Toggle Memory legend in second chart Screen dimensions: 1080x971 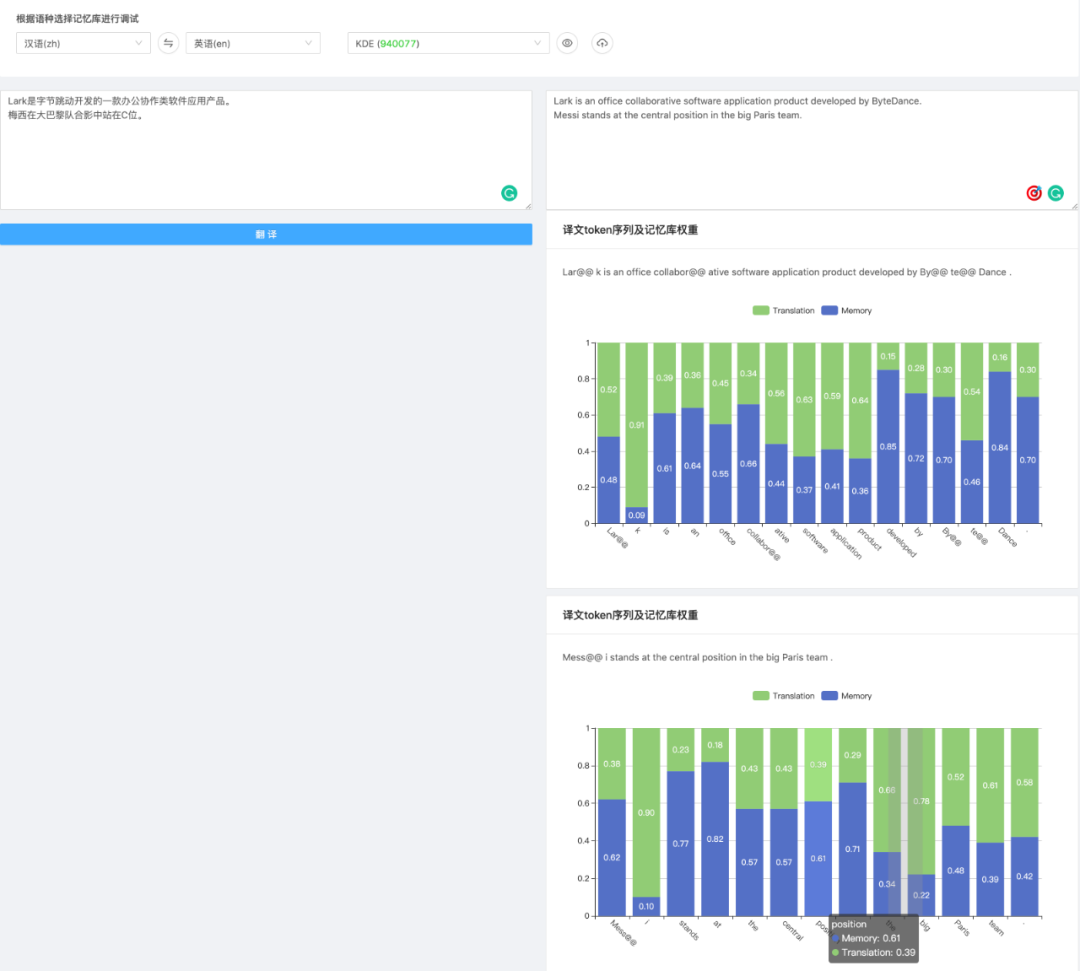[846, 696]
